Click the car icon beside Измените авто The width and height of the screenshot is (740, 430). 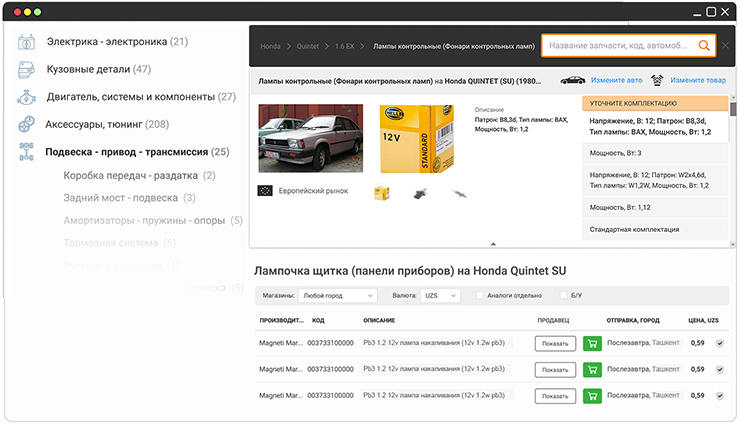572,80
